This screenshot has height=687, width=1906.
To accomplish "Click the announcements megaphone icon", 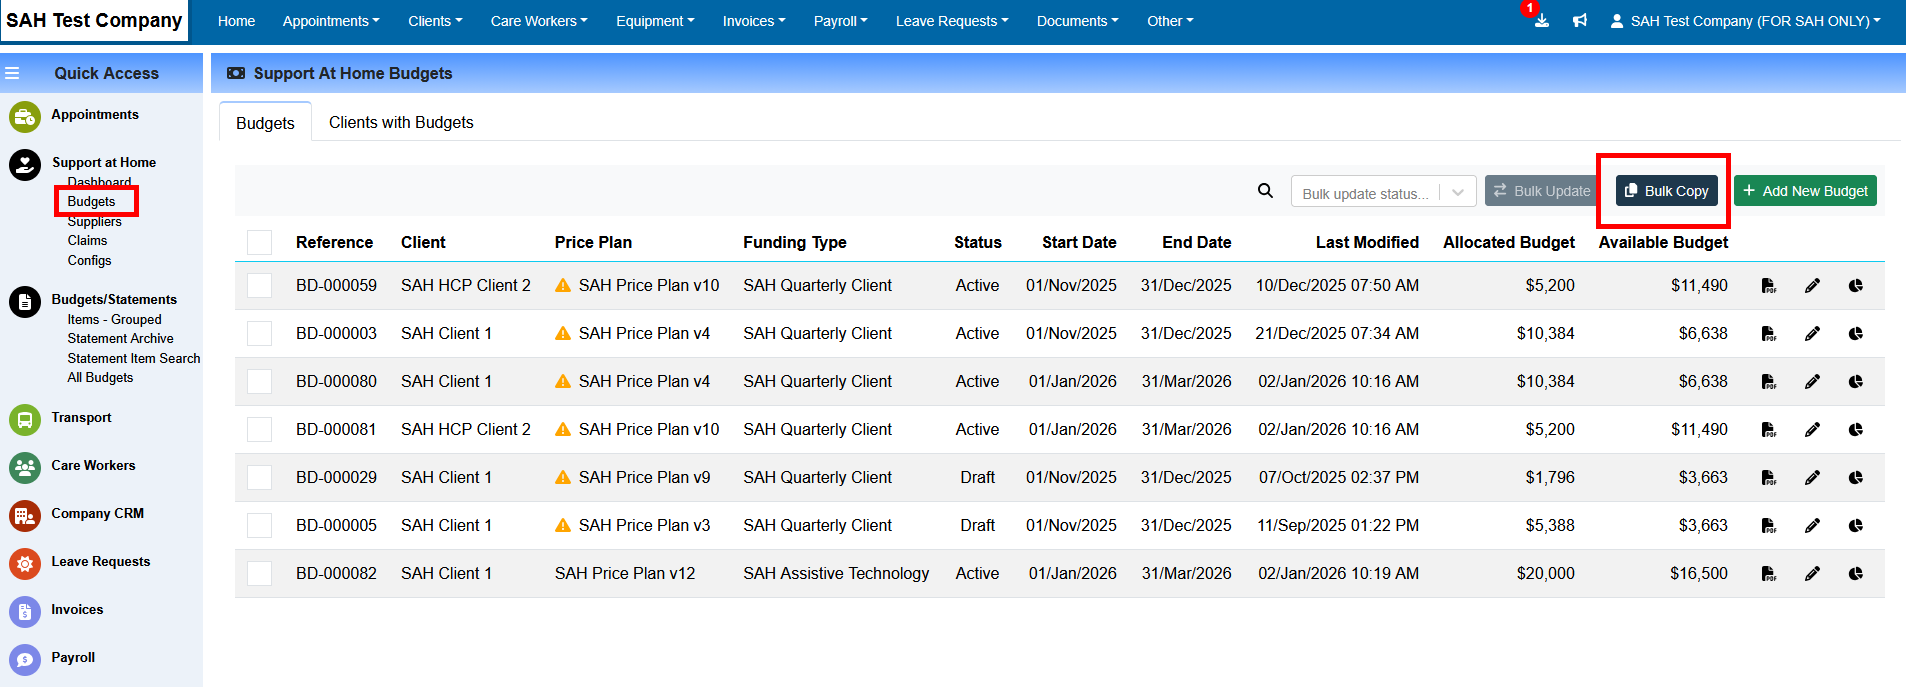I will click(1580, 21).
